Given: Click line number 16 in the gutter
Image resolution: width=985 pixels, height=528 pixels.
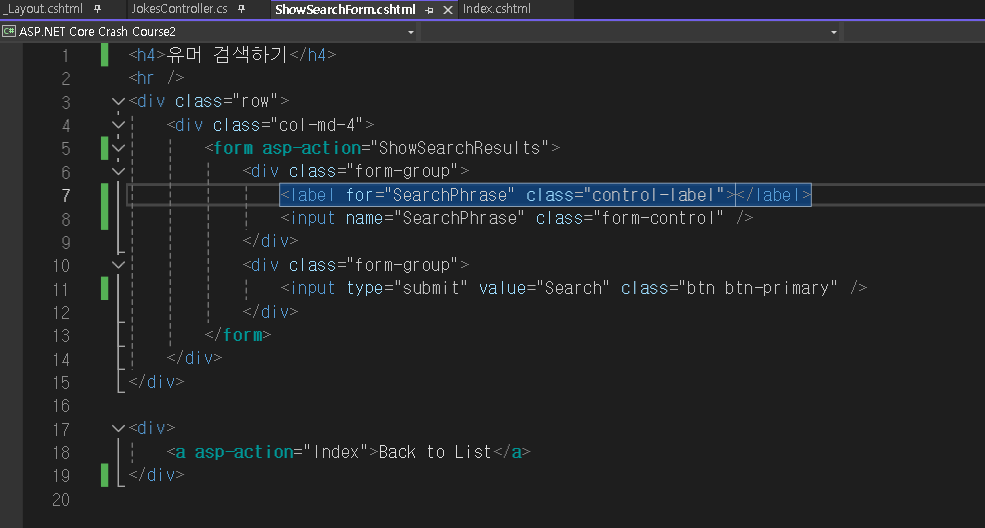Looking at the screenshot, I should [62, 406].
